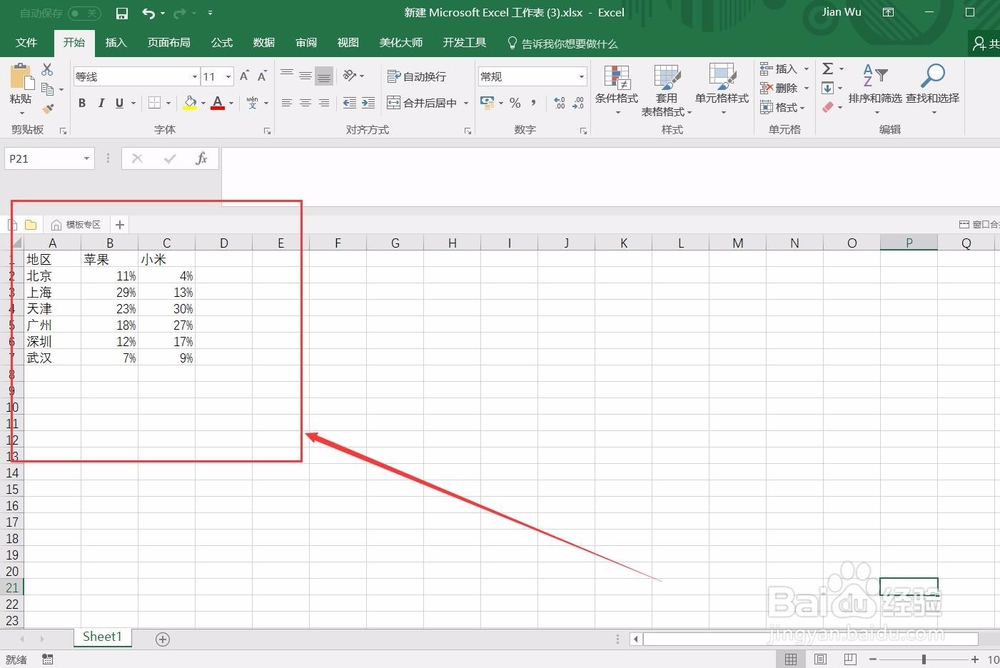
Task: Switch to the Insert (插入) tab
Action: click(x=115, y=43)
